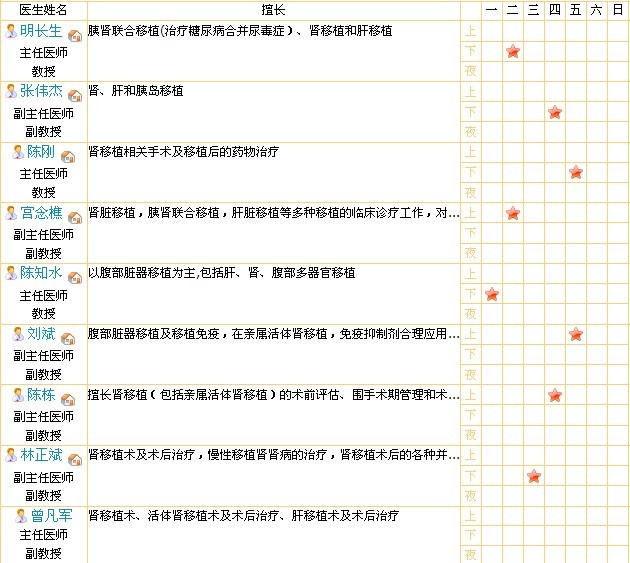This screenshot has height=563, width=630.
Task: Click the doctor avatar icon beside 宫念樵
Action: click(11, 213)
